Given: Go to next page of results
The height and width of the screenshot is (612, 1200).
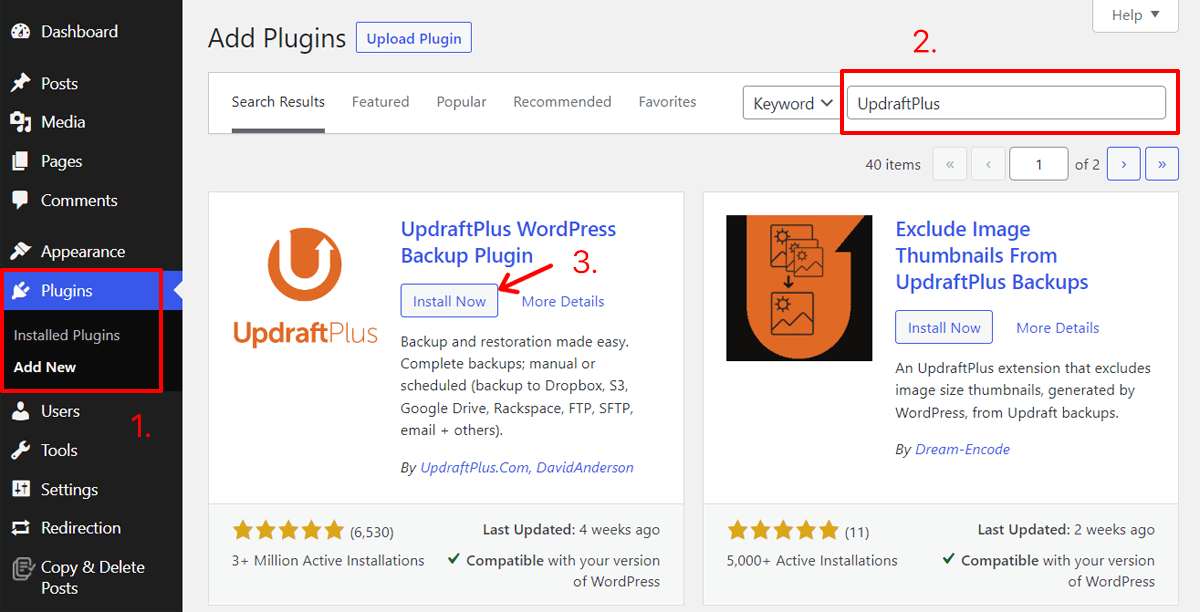Looking at the screenshot, I should click(x=1124, y=164).
